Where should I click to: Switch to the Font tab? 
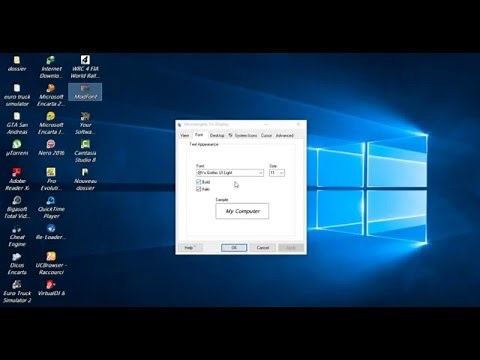(199, 135)
